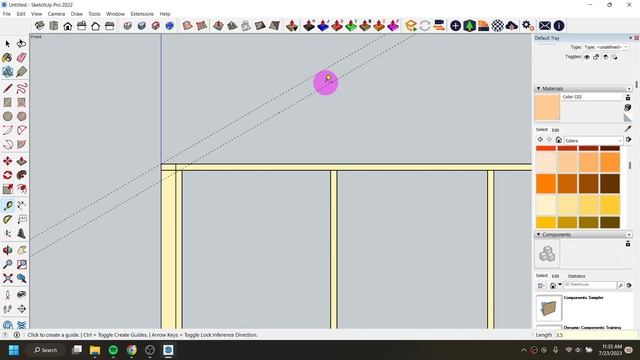Click the envelope mail toolbar icon

(544, 26)
